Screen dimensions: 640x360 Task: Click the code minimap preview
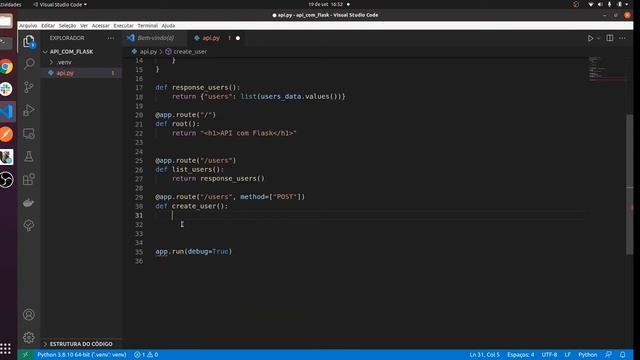coord(606,69)
